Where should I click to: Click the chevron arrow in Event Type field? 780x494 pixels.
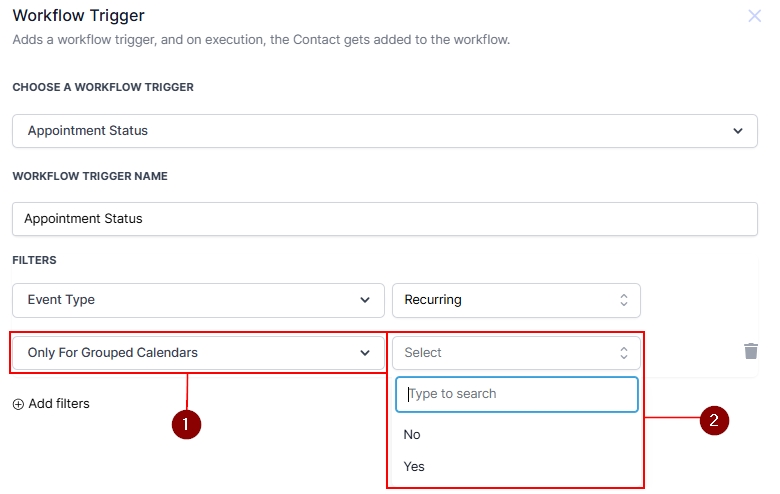pyautogui.click(x=364, y=300)
